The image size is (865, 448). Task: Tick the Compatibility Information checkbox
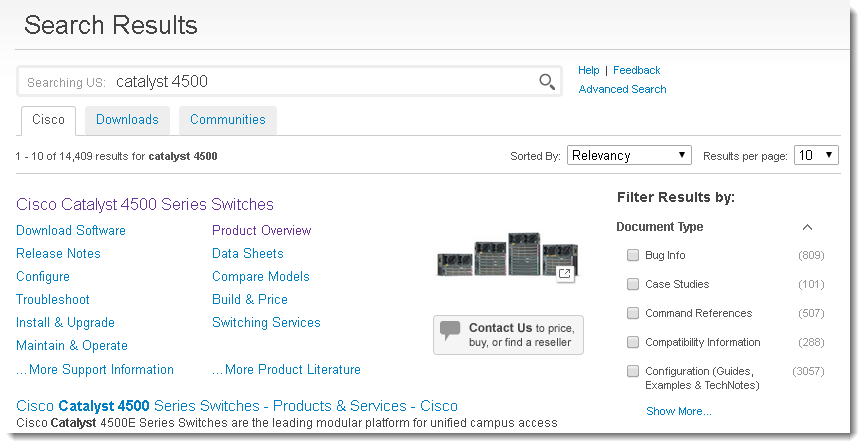pyautogui.click(x=633, y=342)
